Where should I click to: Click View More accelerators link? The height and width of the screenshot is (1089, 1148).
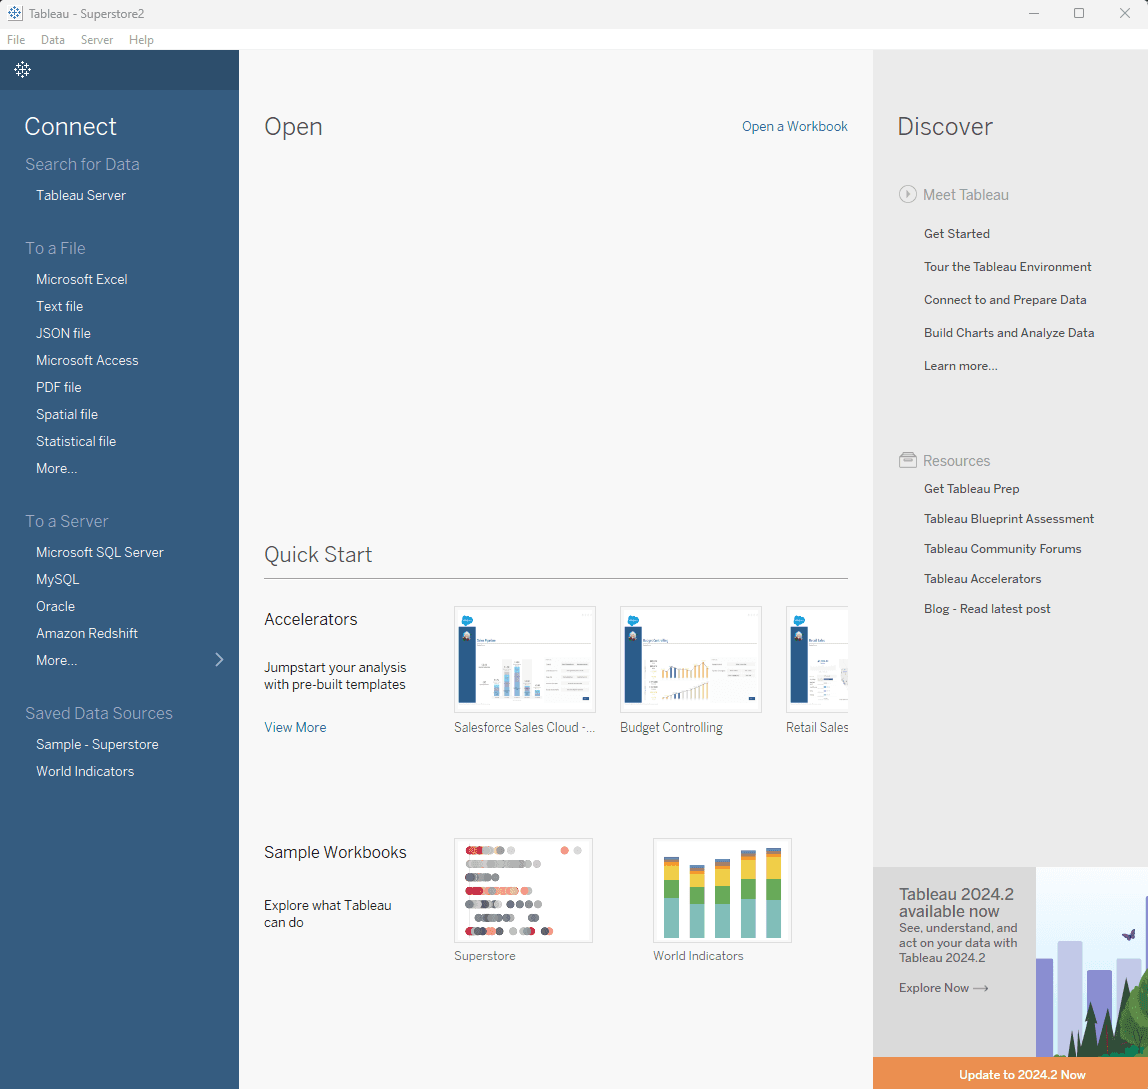pyautogui.click(x=295, y=727)
